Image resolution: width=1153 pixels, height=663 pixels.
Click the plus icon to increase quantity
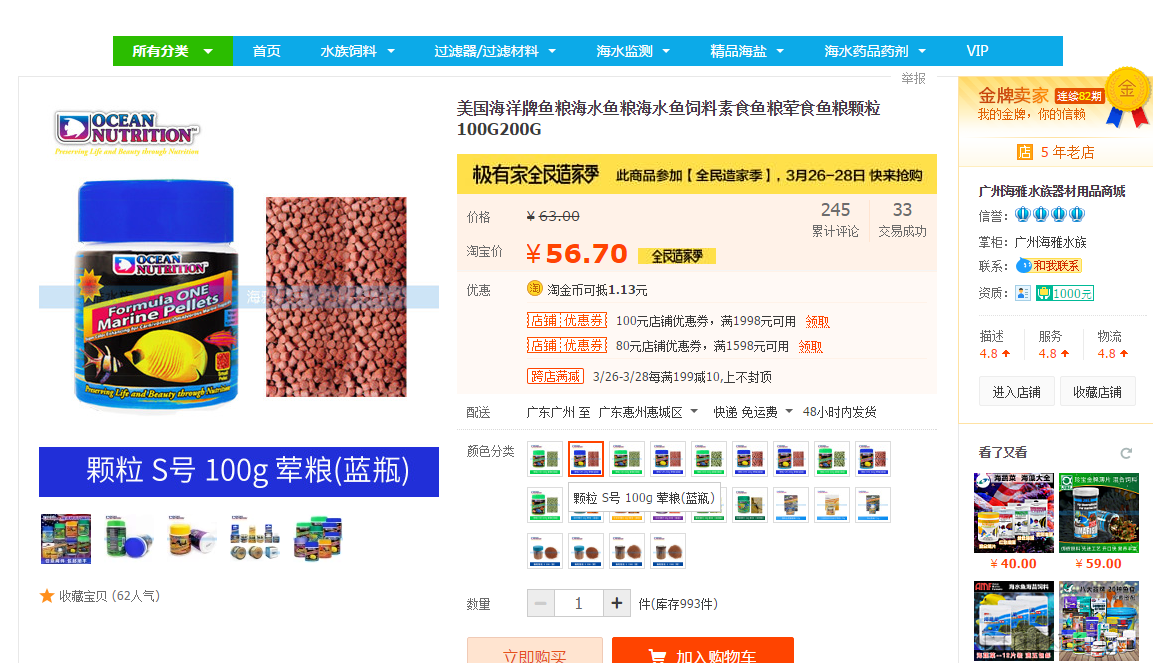(617, 603)
